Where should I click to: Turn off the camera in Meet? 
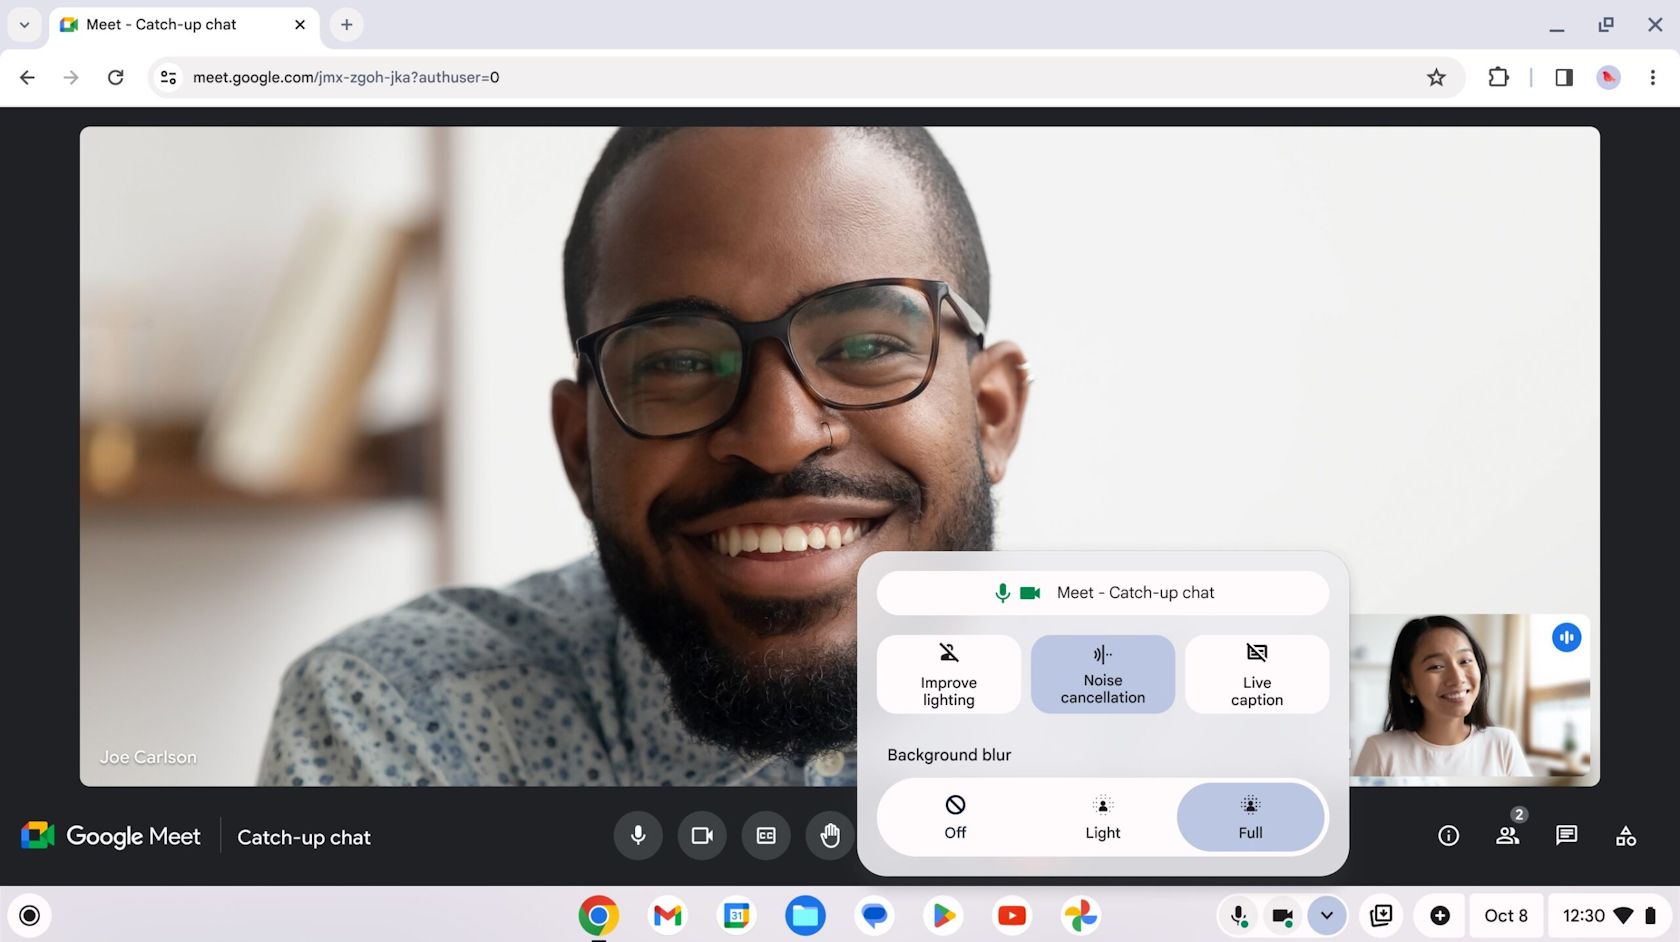[x=701, y=836]
